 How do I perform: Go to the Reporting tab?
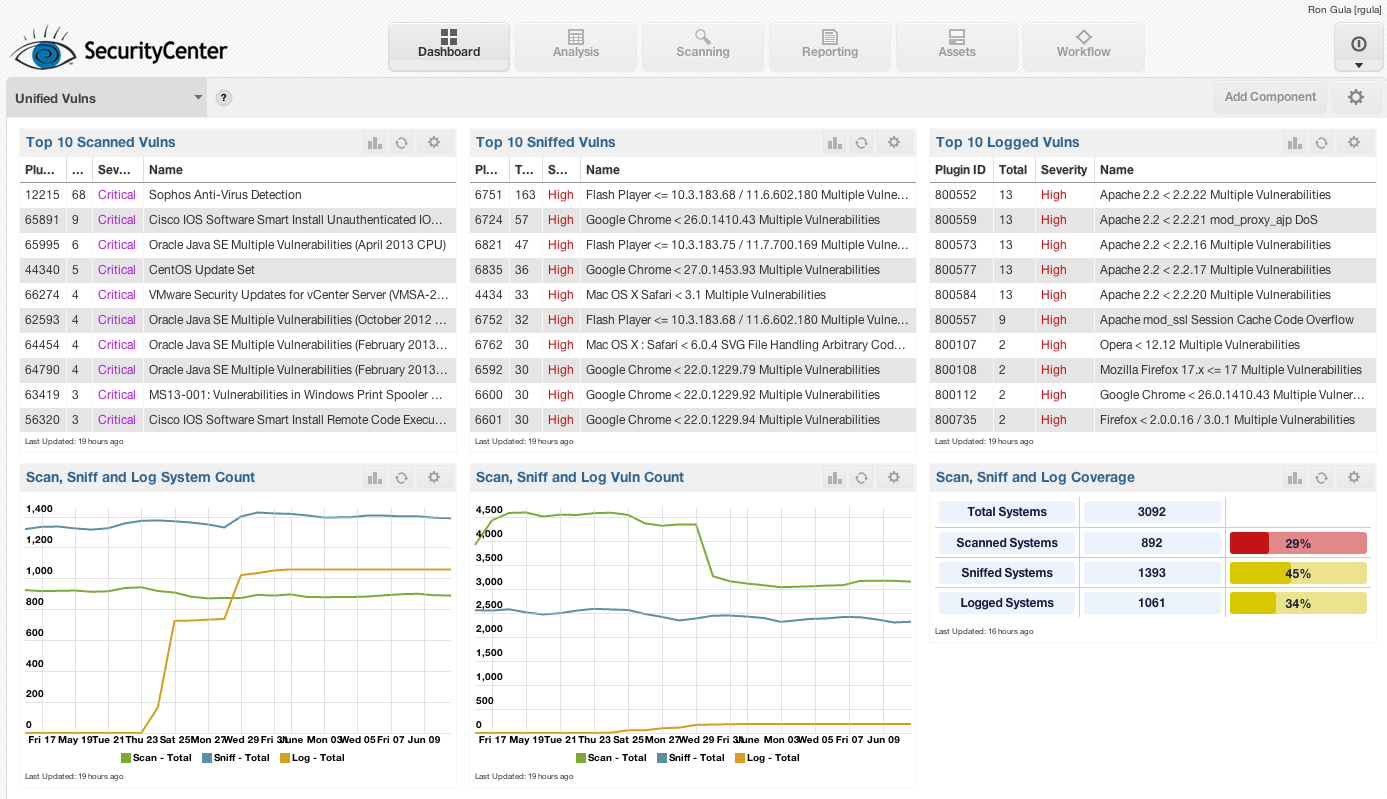pyautogui.click(x=830, y=46)
